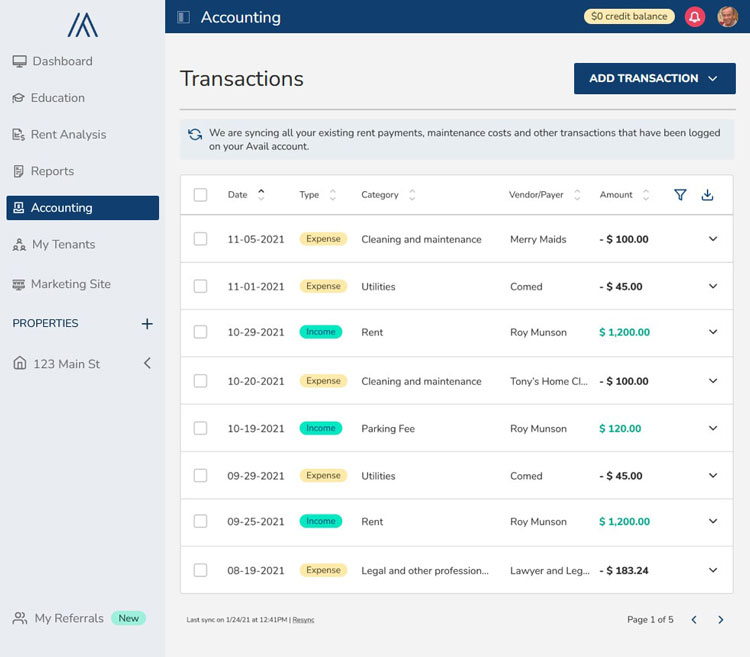The image size is (750, 657).
Task: Click the New badge beside My Referrals
Action: 128,618
